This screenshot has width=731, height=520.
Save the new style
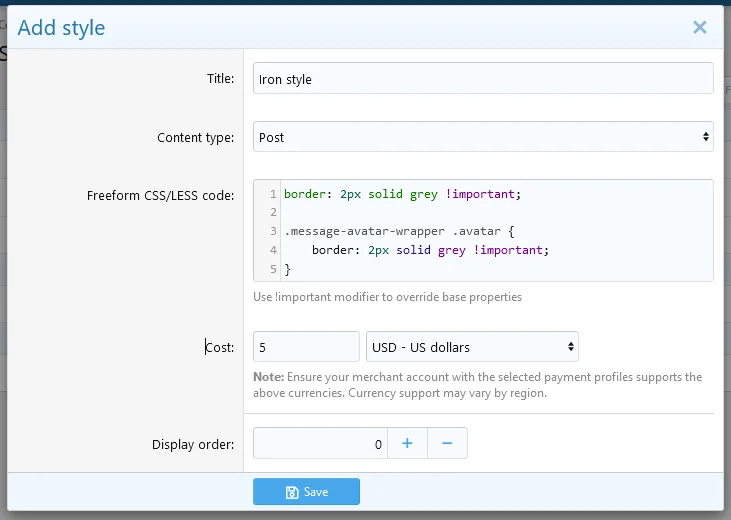[x=306, y=492]
